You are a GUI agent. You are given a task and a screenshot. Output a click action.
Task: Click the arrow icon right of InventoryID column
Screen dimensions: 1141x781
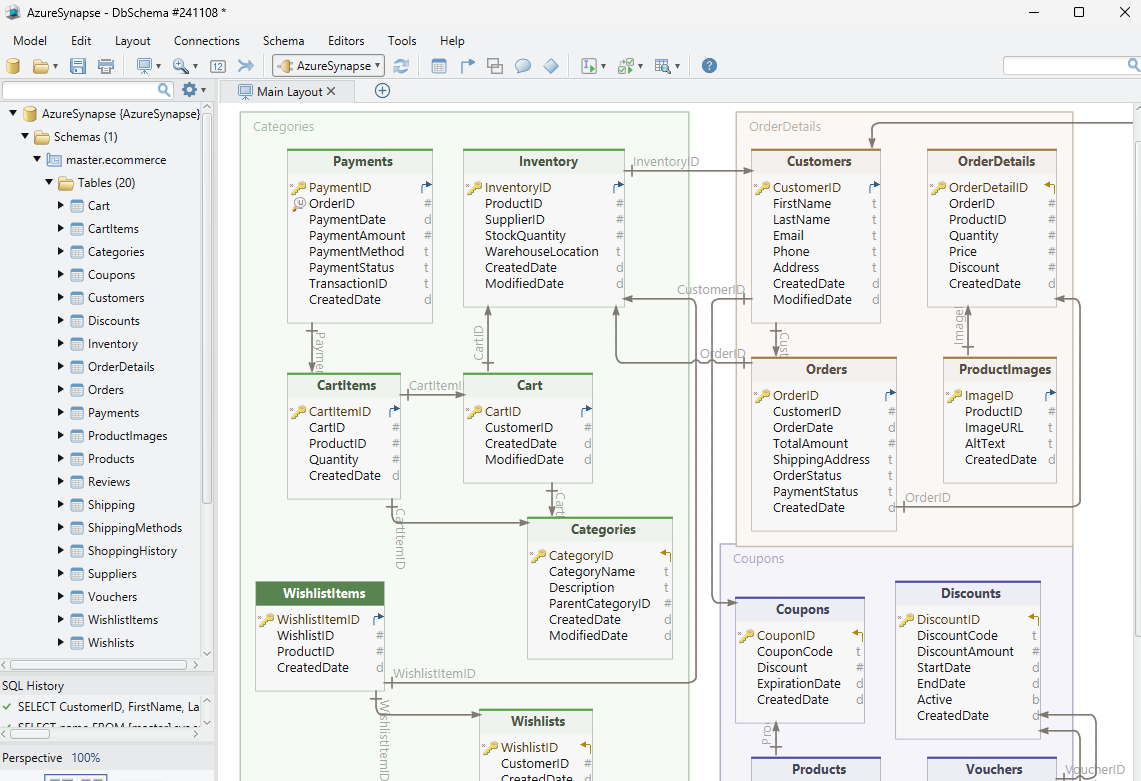pos(618,187)
